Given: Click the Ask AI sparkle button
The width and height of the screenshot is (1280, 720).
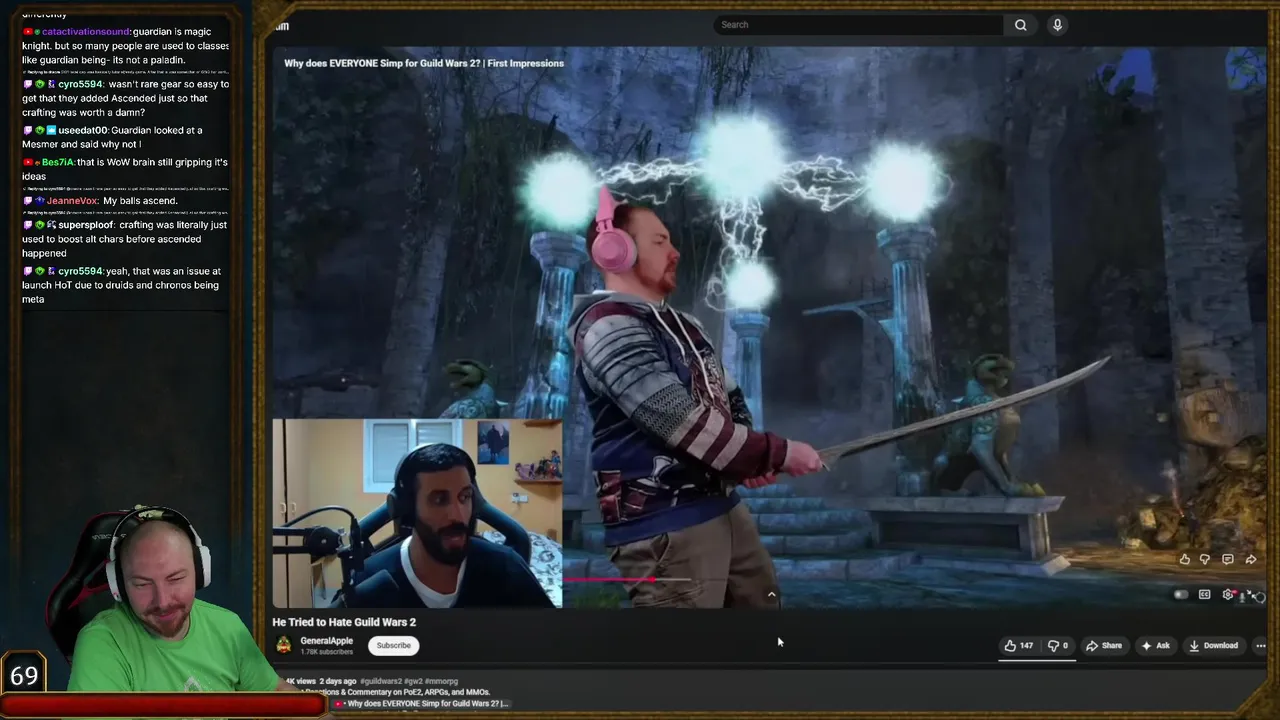Looking at the screenshot, I should tap(1155, 646).
